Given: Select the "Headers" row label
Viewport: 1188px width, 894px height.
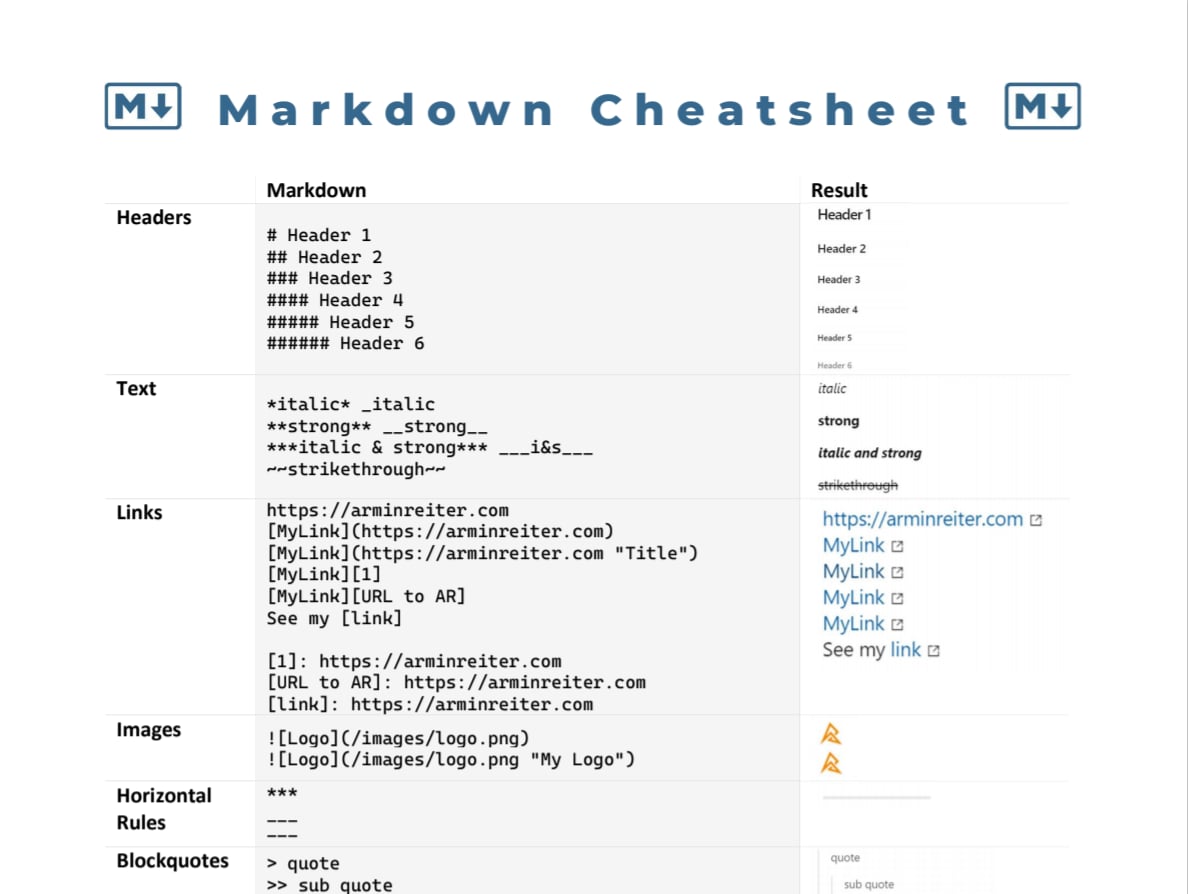Looking at the screenshot, I should [x=154, y=217].
